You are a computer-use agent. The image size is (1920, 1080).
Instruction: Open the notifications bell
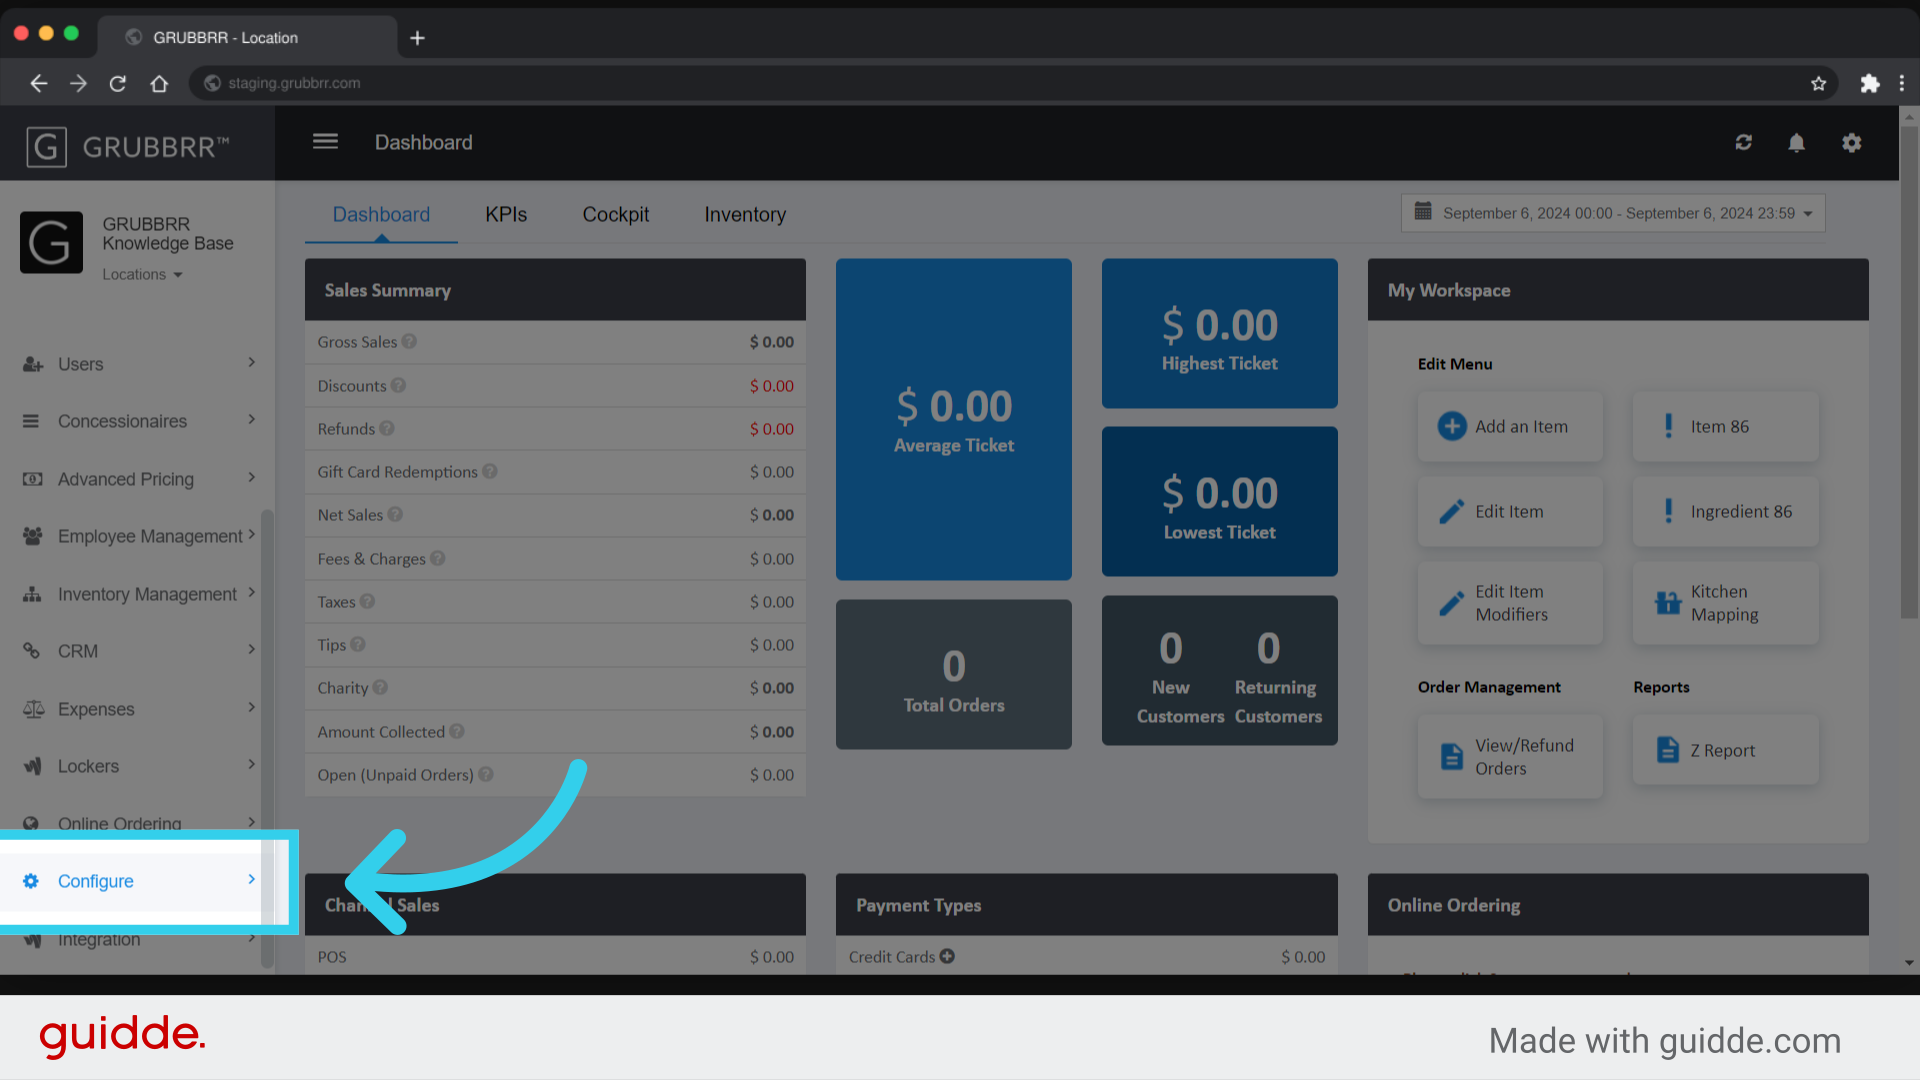click(1797, 143)
